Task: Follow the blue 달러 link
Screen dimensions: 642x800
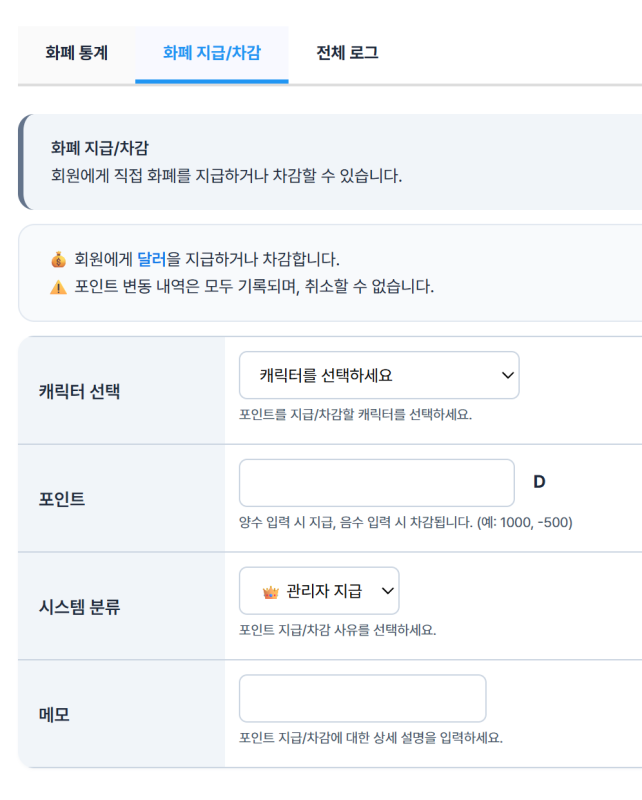Action: tap(151, 260)
